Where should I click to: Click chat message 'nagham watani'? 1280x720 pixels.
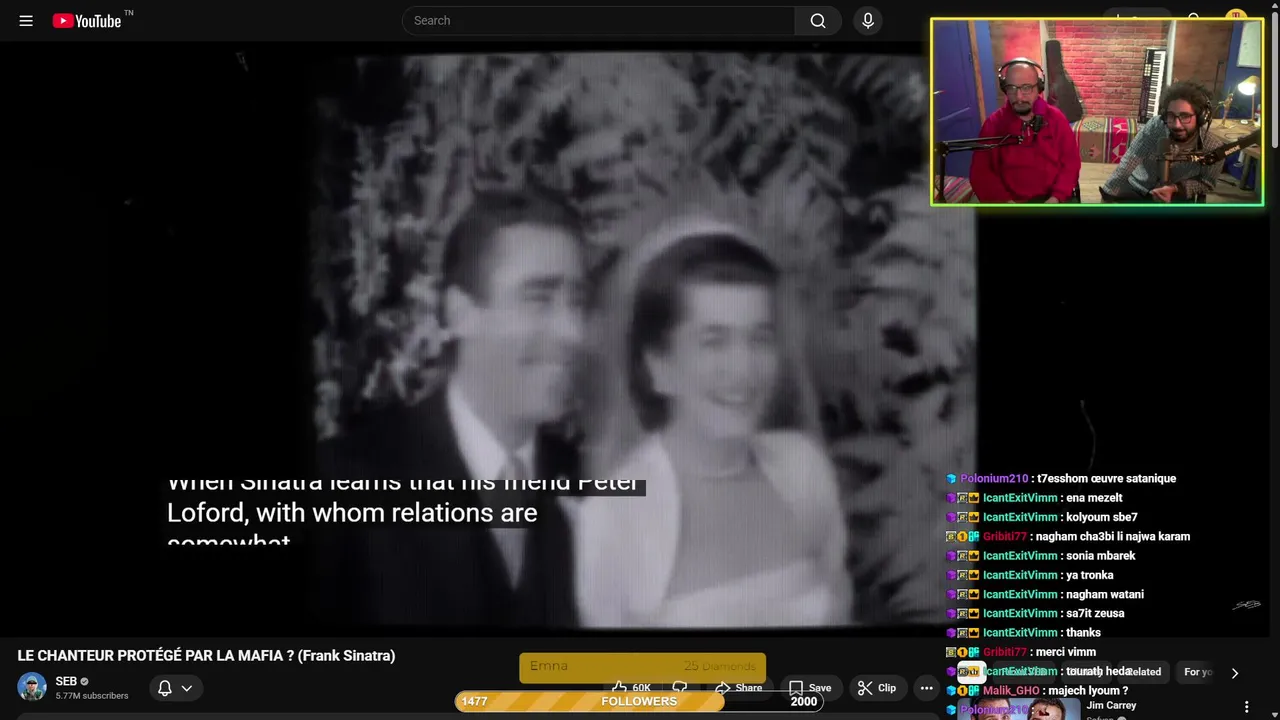click(1104, 594)
